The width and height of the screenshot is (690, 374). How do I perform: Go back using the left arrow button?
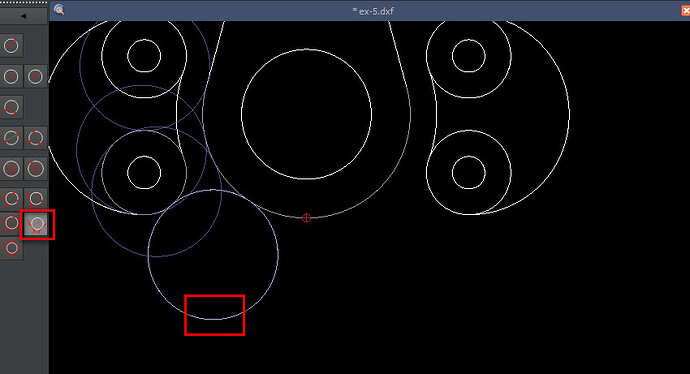click(x=23, y=16)
